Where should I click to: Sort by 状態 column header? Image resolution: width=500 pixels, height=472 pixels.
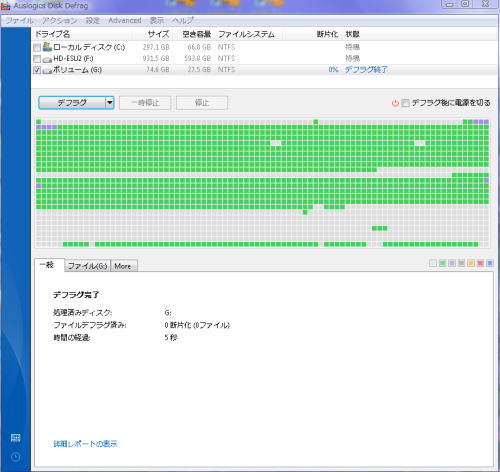click(352, 34)
